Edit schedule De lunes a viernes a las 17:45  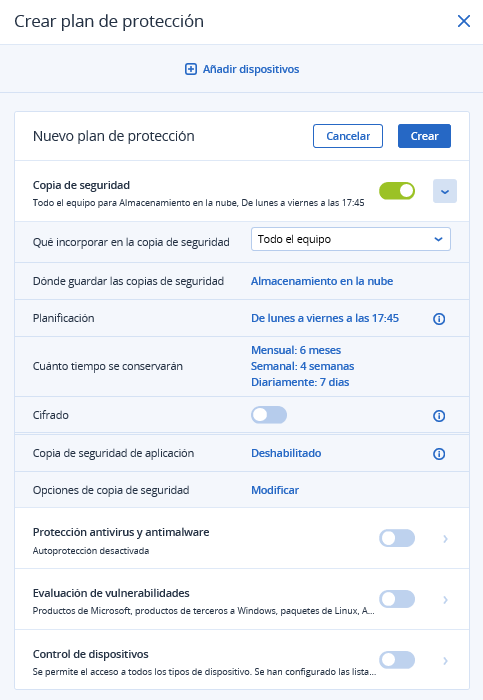(x=325, y=318)
